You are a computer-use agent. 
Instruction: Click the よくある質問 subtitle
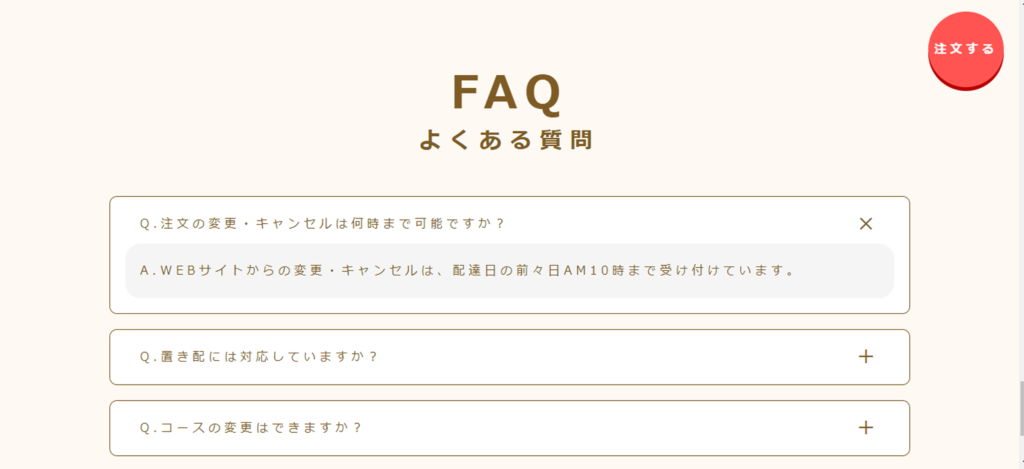pyautogui.click(x=506, y=140)
